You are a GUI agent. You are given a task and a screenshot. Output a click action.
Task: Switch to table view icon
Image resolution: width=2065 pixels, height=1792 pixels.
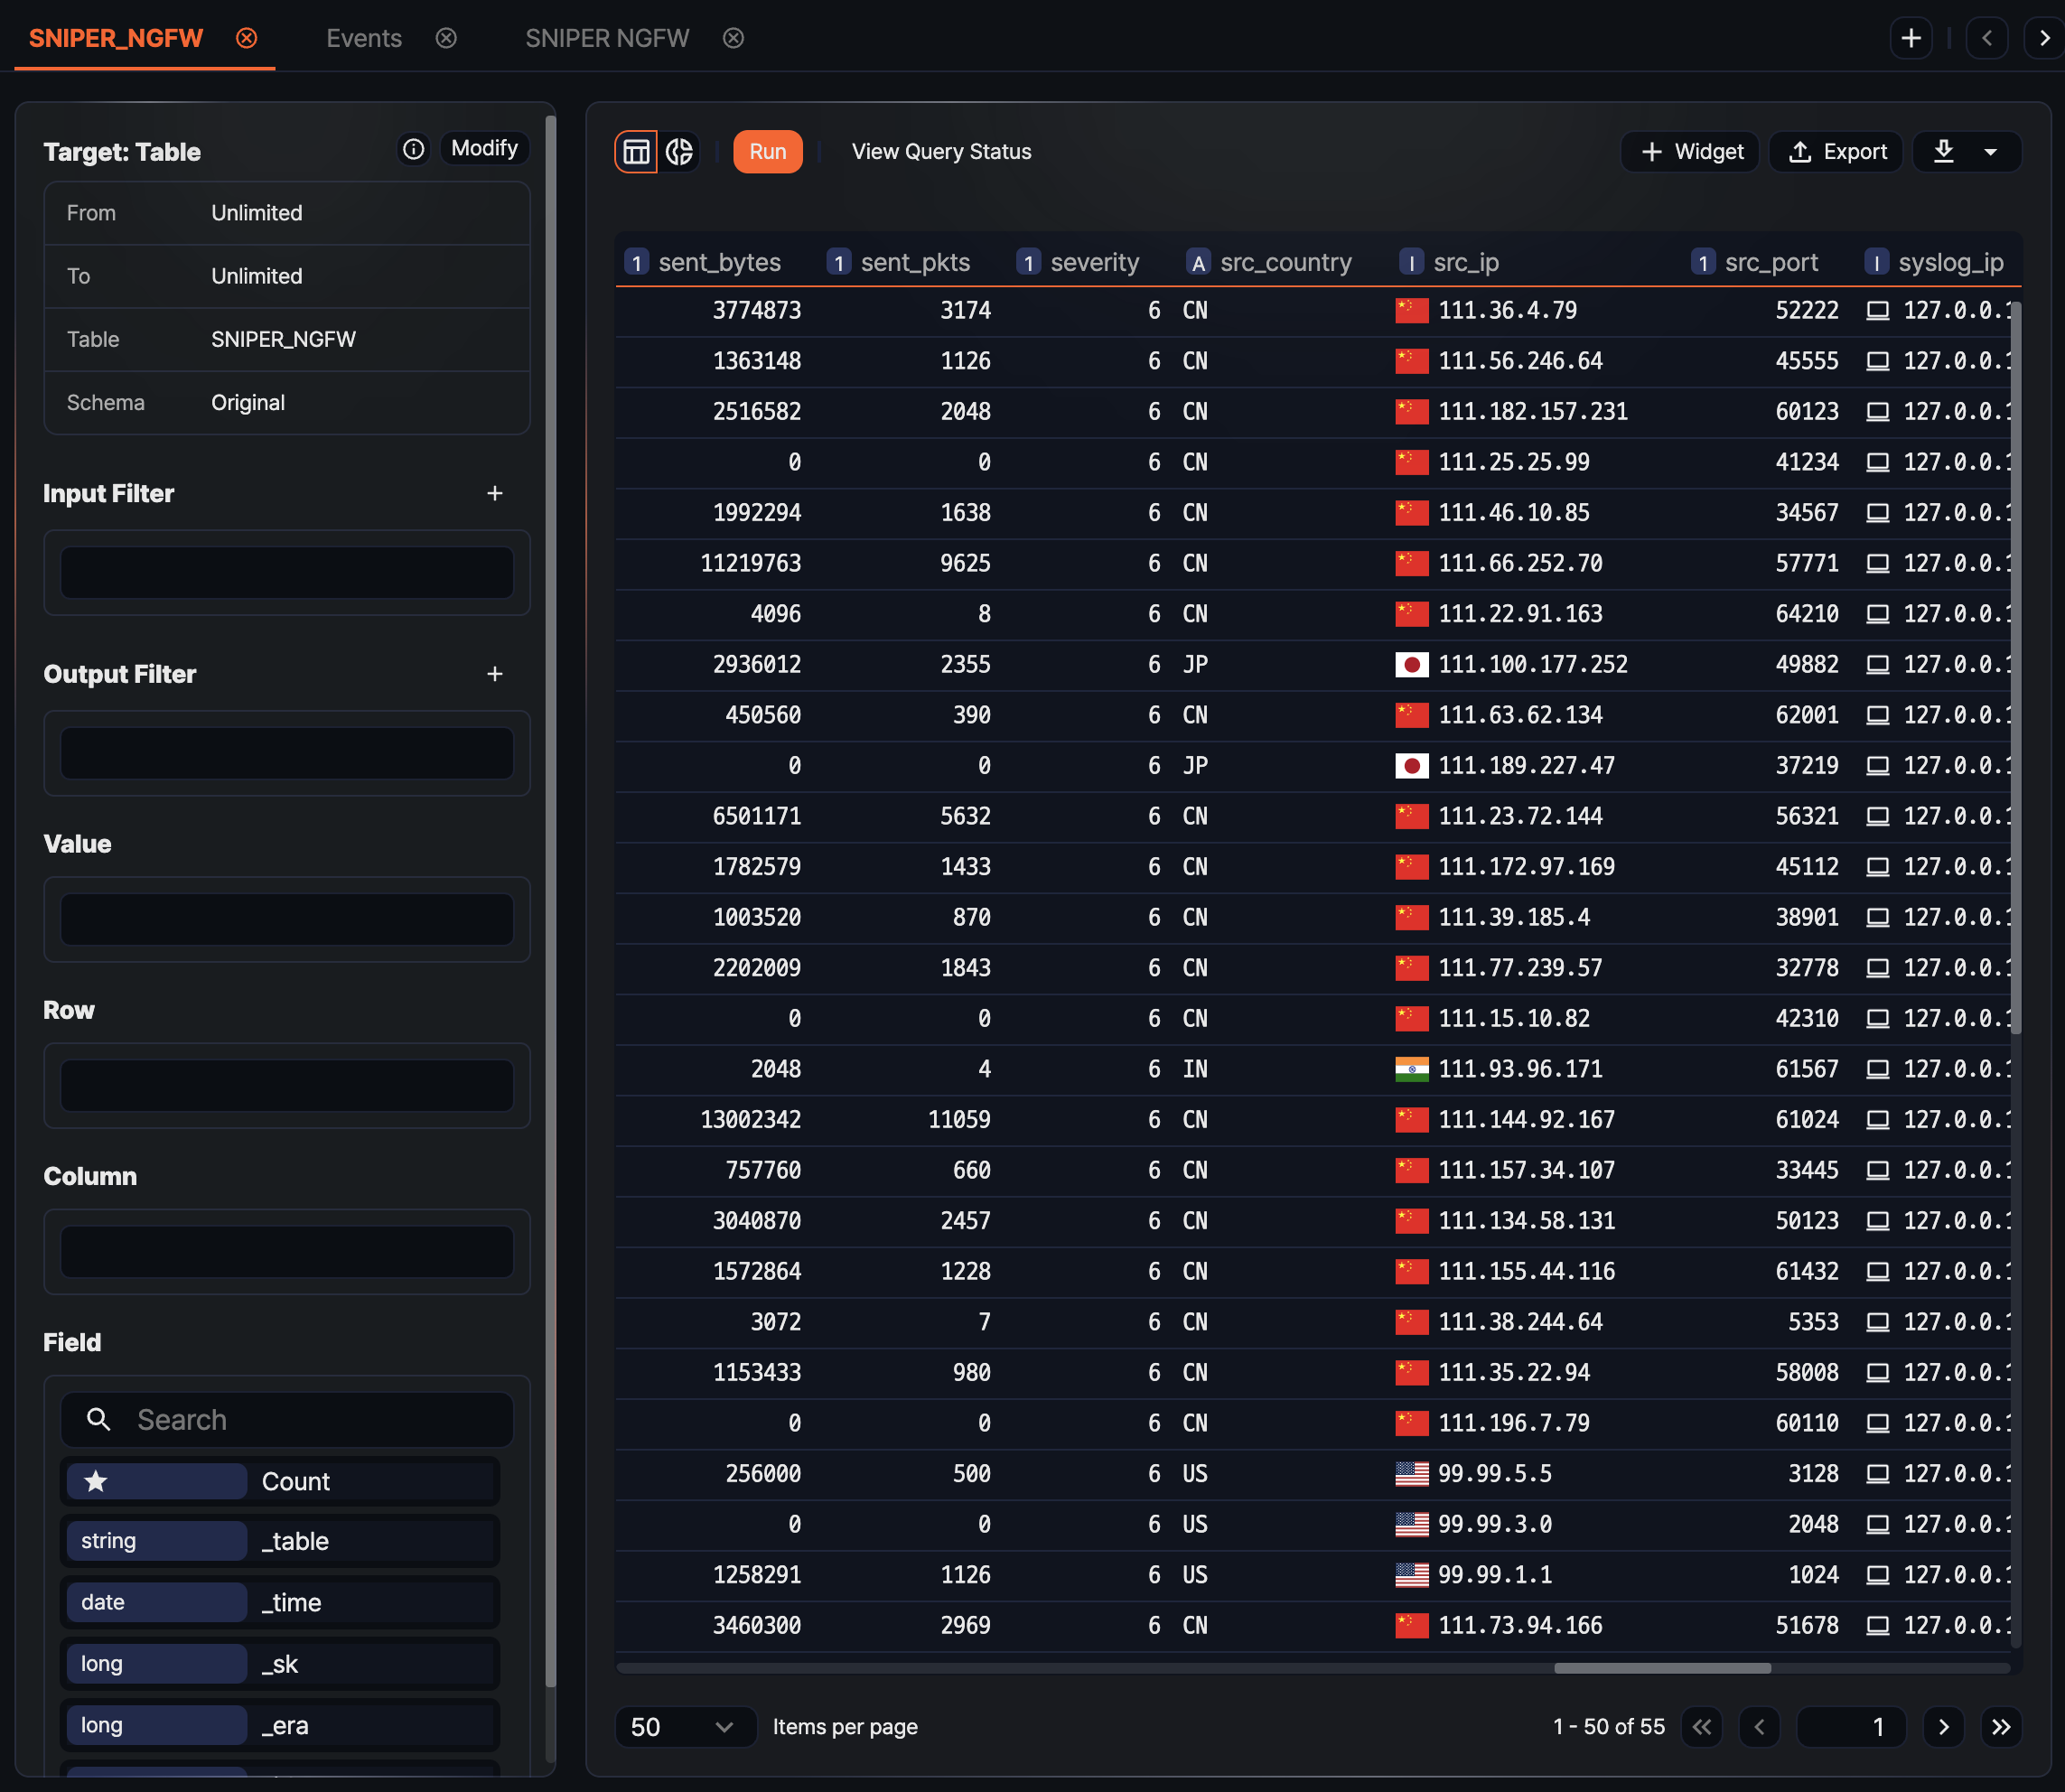pyautogui.click(x=636, y=152)
